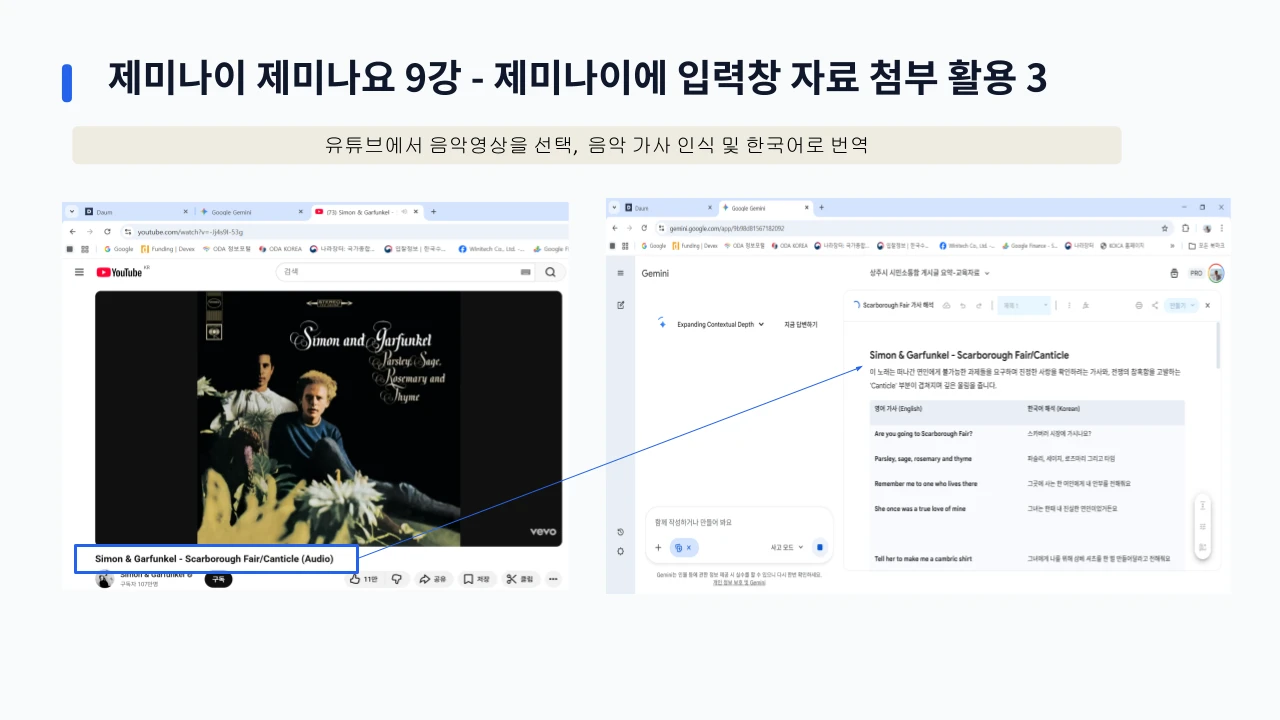The image size is (1280, 720).
Task: Redo in the Gemini canvas toolbar
Action: pyautogui.click(x=978, y=305)
